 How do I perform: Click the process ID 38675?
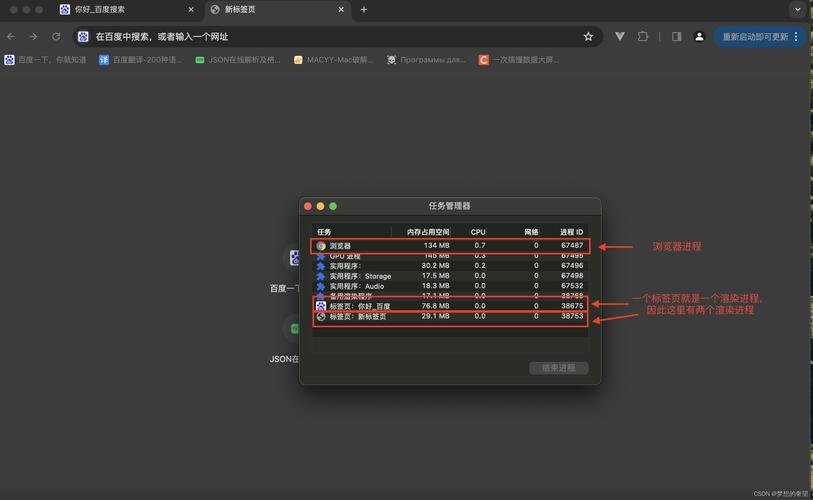click(572, 306)
